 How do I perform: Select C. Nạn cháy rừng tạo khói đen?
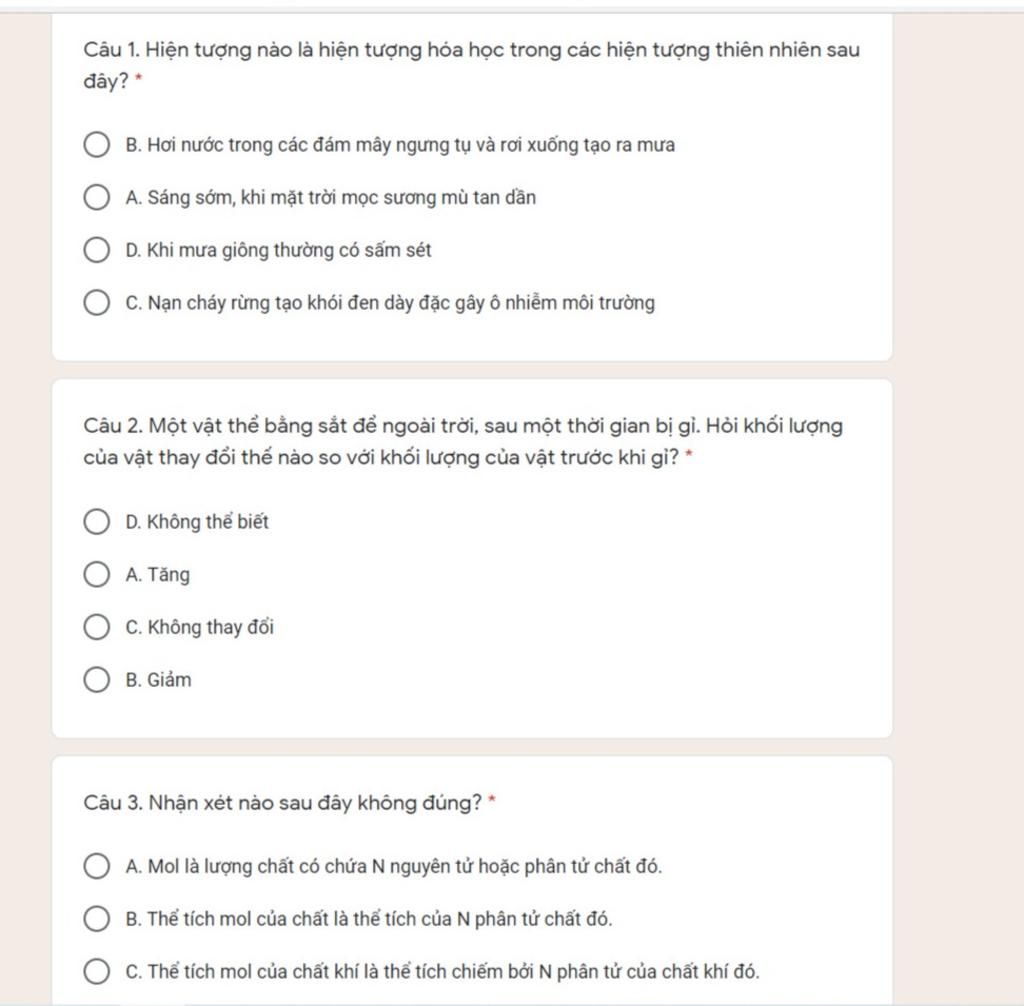[97, 302]
